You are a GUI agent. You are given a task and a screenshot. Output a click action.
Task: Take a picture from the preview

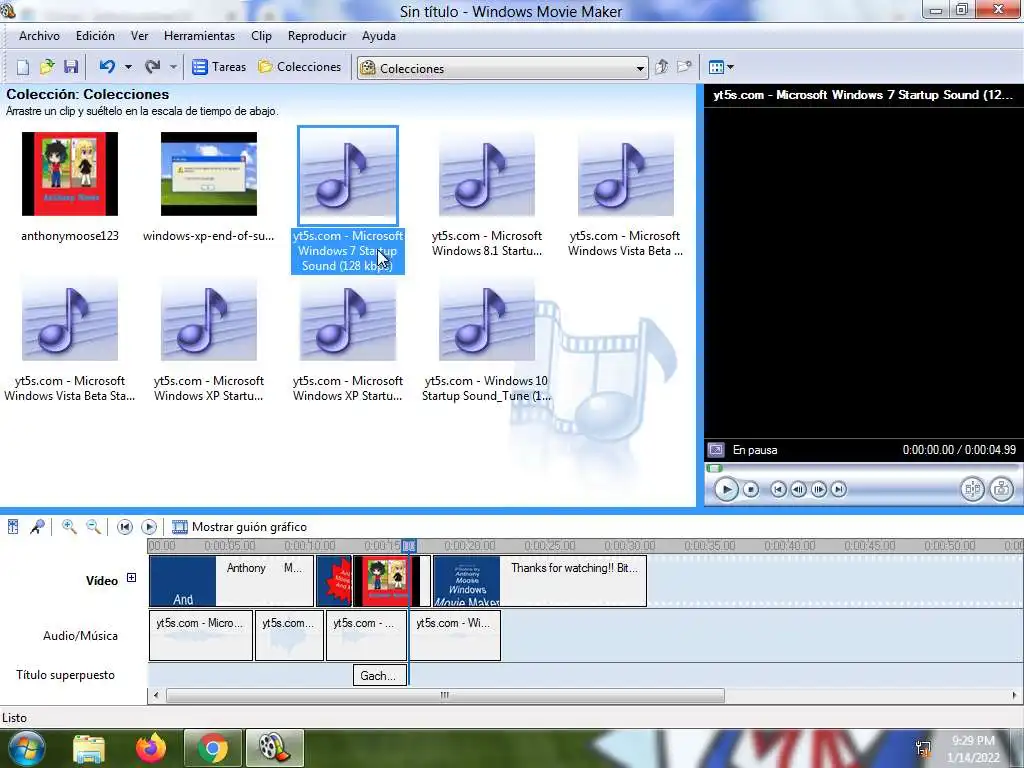tap(1001, 489)
